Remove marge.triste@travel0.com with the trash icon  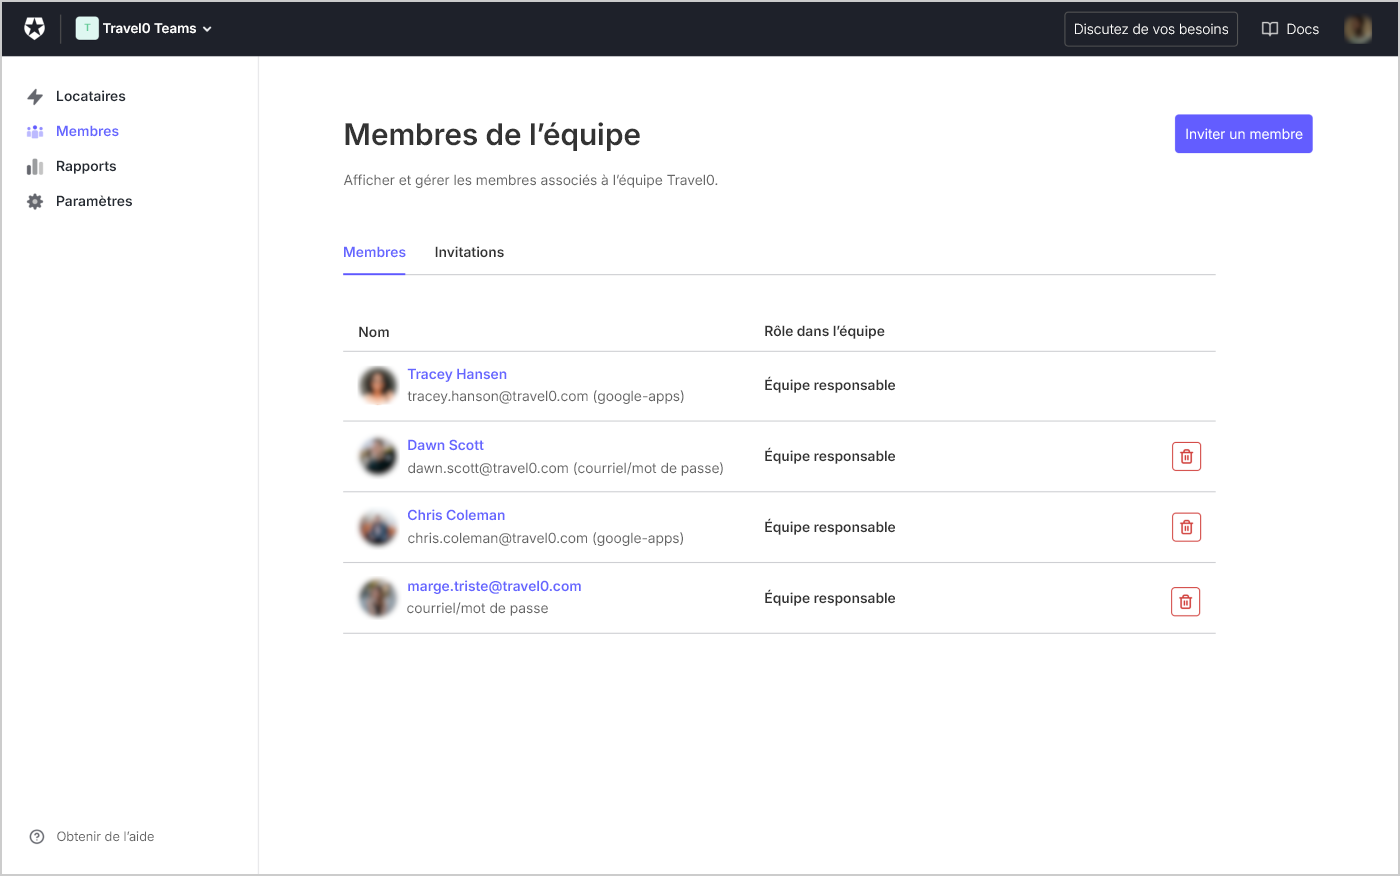coord(1185,601)
